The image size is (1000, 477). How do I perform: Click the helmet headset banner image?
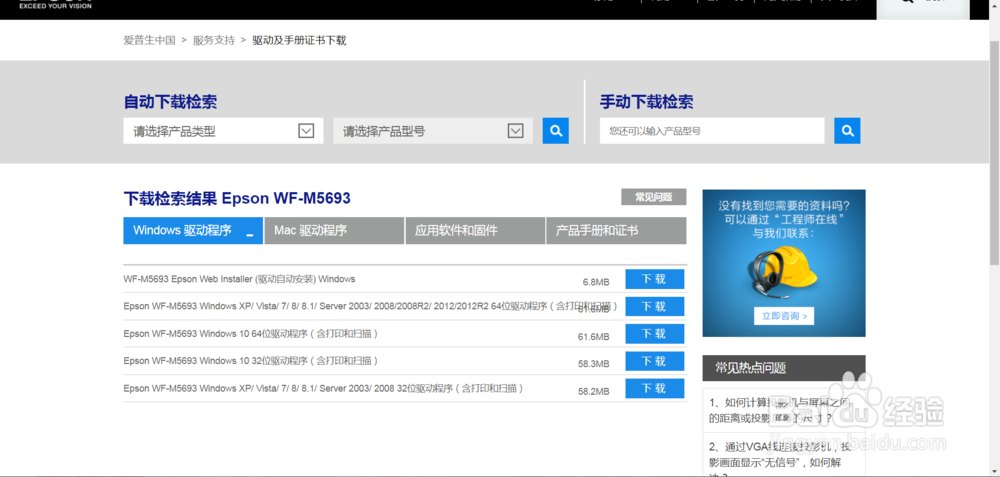pyautogui.click(x=784, y=274)
